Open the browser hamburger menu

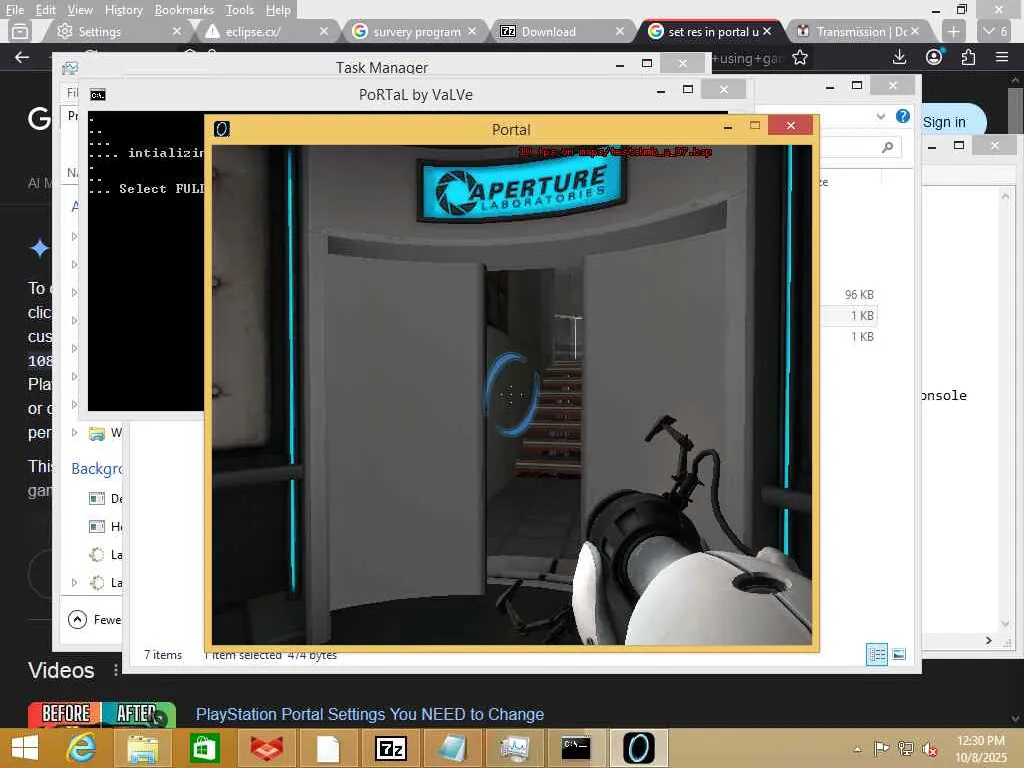pyautogui.click(x=1002, y=57)
